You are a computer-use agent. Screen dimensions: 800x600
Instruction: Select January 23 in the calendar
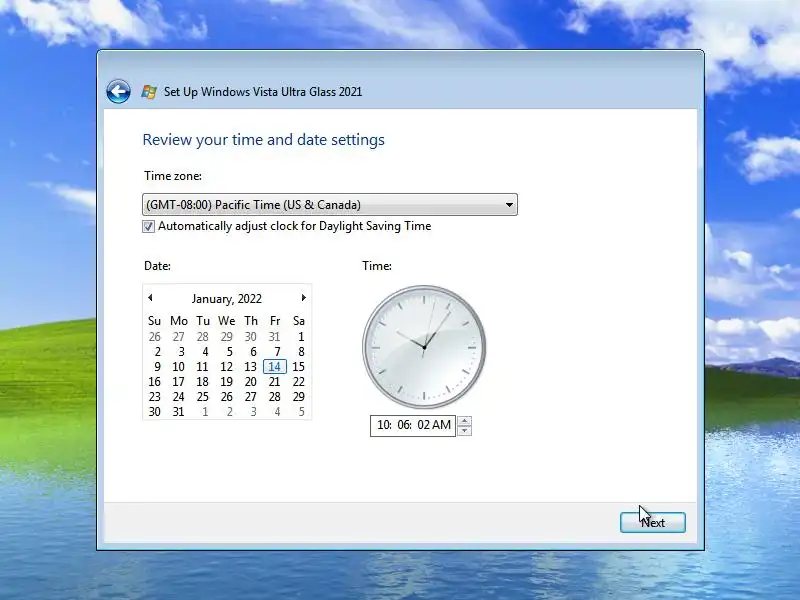155,396
